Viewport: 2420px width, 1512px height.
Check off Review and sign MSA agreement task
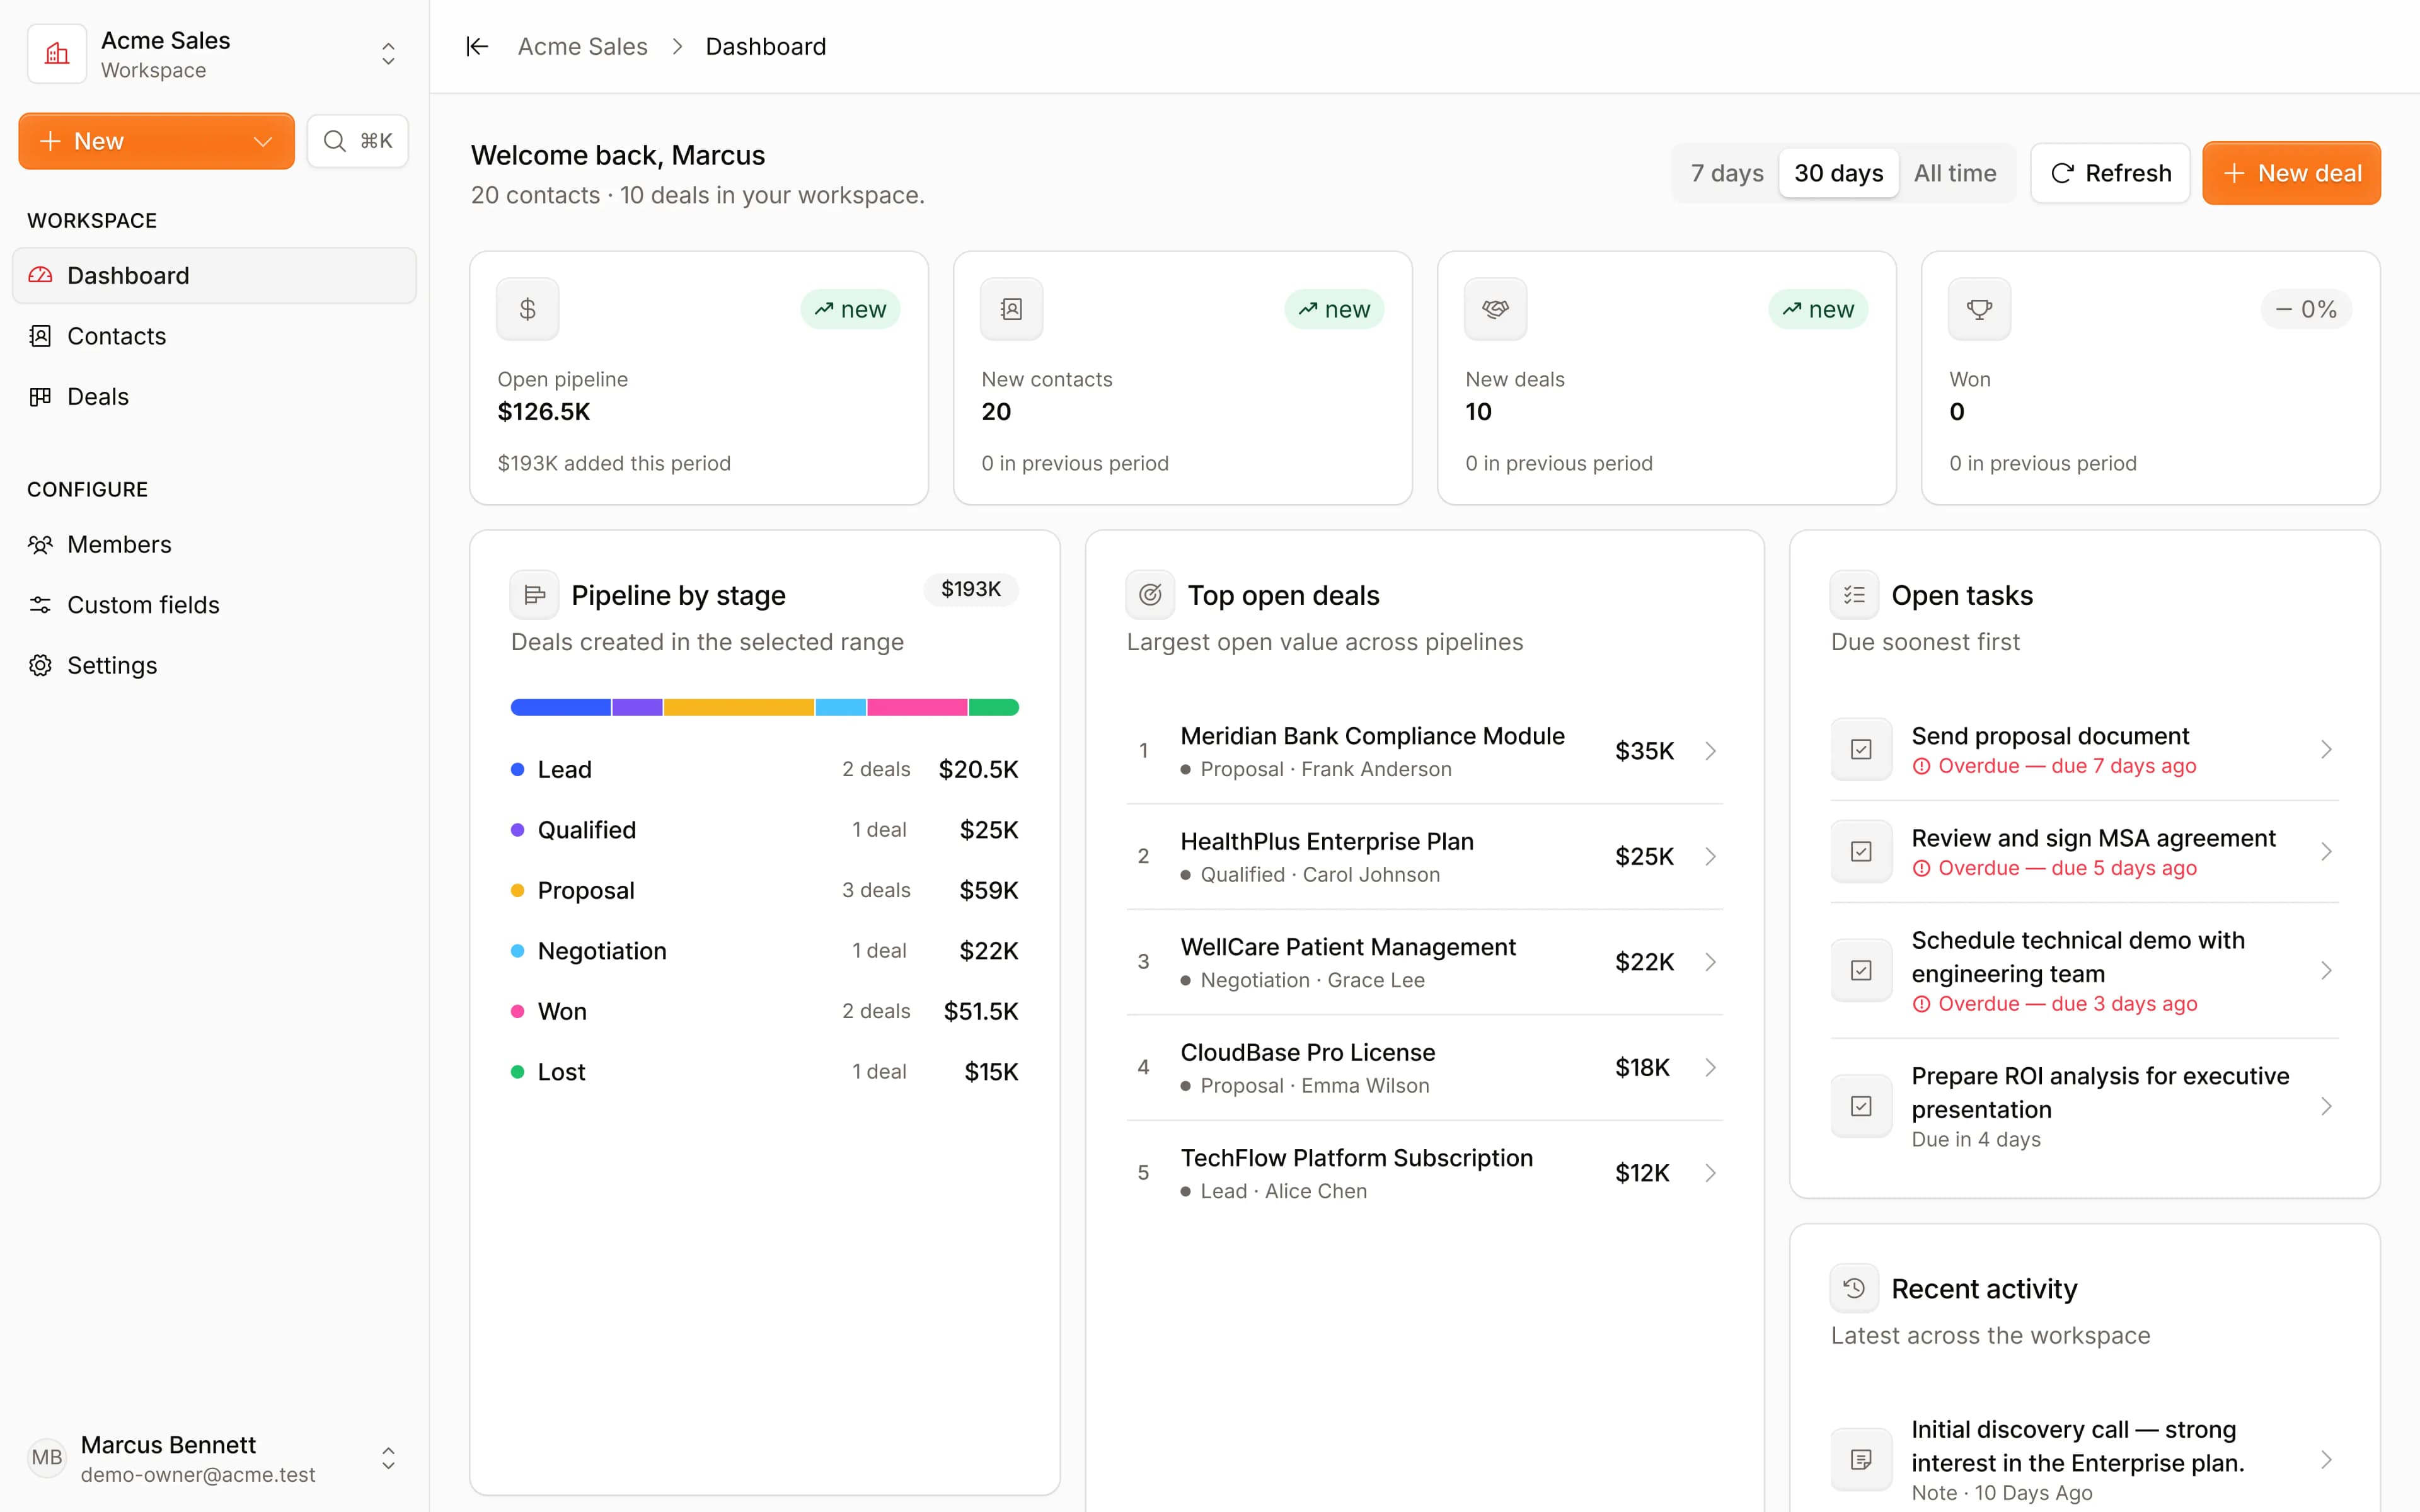pos(1861,852)
